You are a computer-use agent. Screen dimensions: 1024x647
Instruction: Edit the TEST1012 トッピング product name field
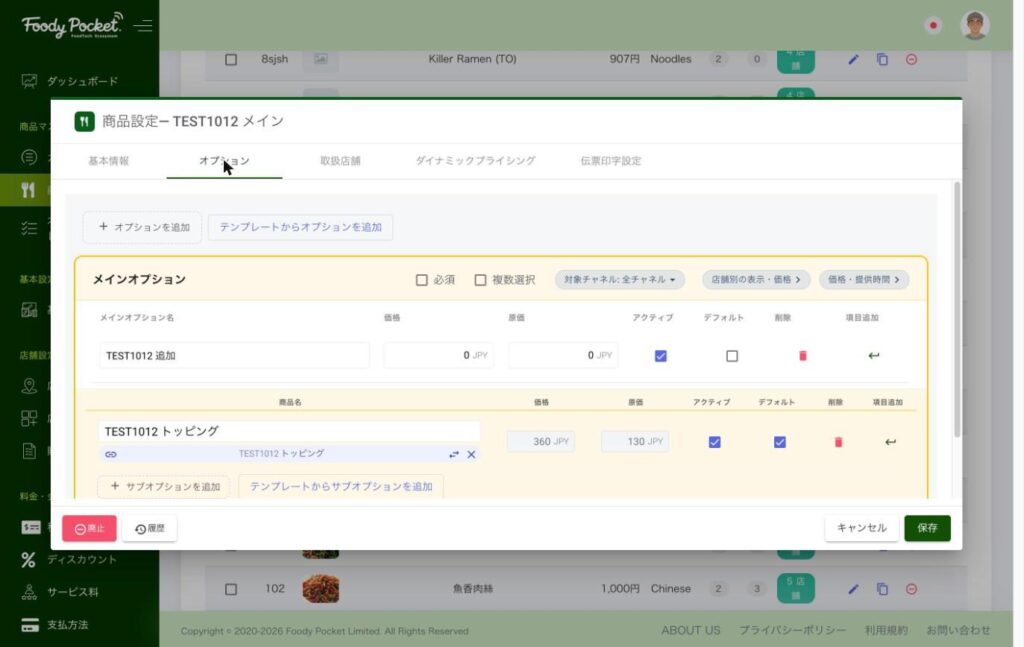click(x=289, y=432)
